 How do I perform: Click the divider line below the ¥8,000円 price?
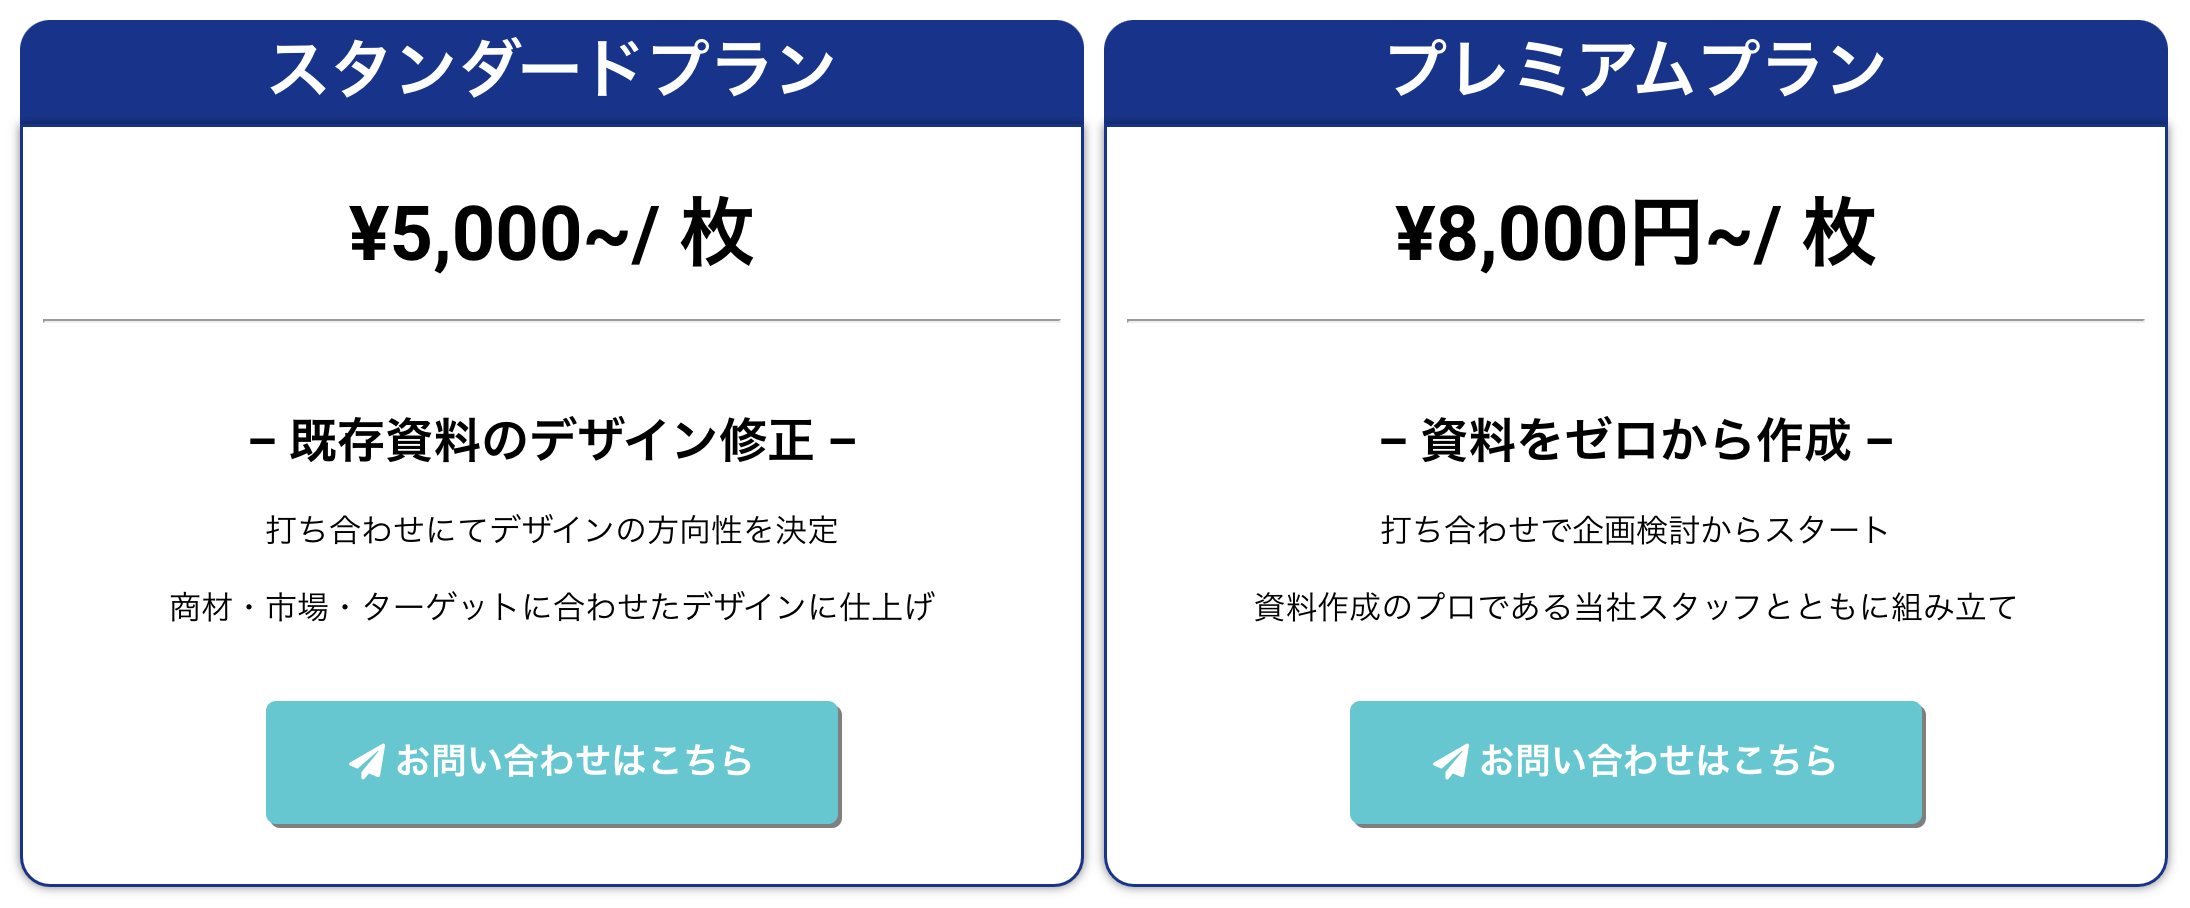(x=1636, y=321)
